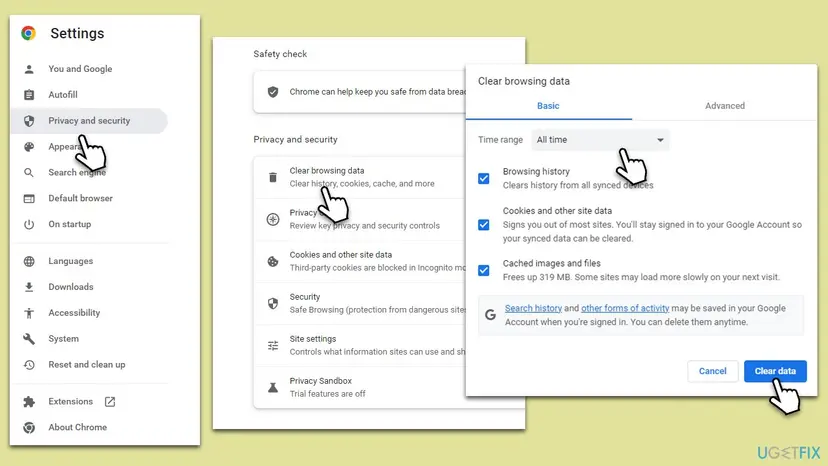Click the cookie icon for Cookies and other site data
Screen dimensions: 828x466
click(272, 262)
